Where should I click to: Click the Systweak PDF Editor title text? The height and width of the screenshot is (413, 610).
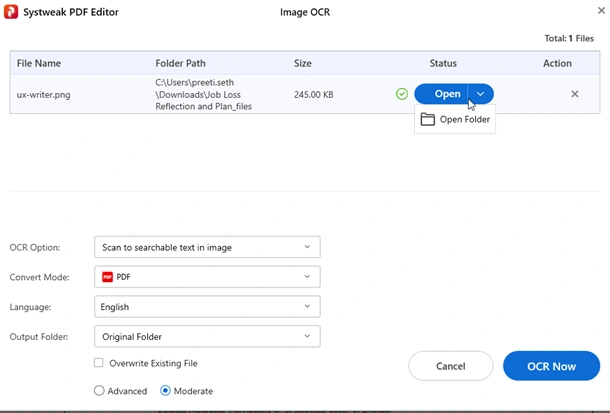pyautogui.click(x=71, y=12)
